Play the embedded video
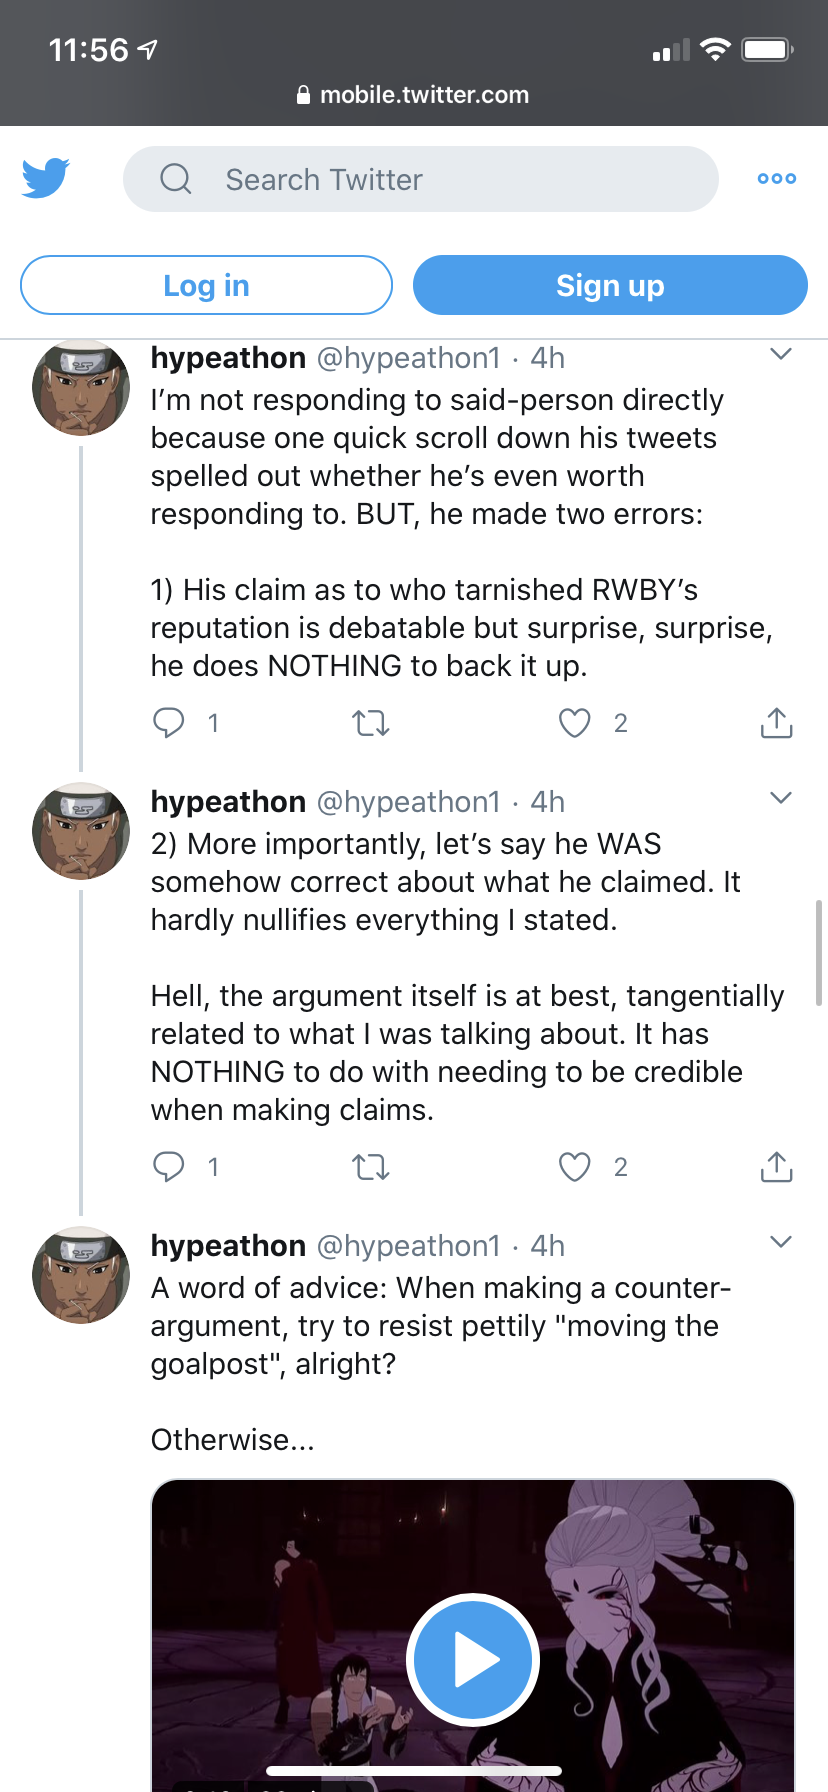Viewport: 828px width, 1792px height. click(473, 1660)
